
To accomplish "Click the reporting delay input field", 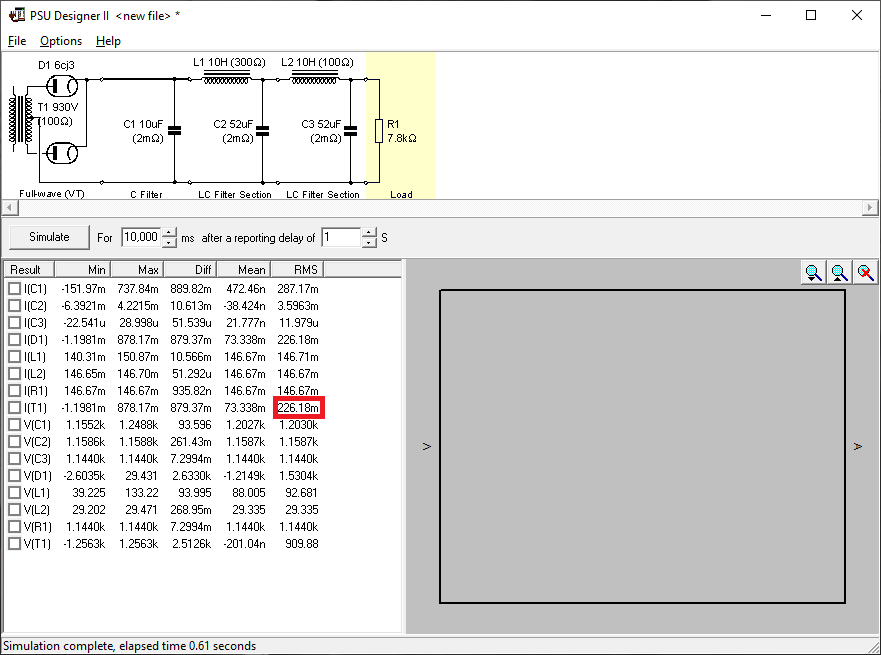I will 341,237.
